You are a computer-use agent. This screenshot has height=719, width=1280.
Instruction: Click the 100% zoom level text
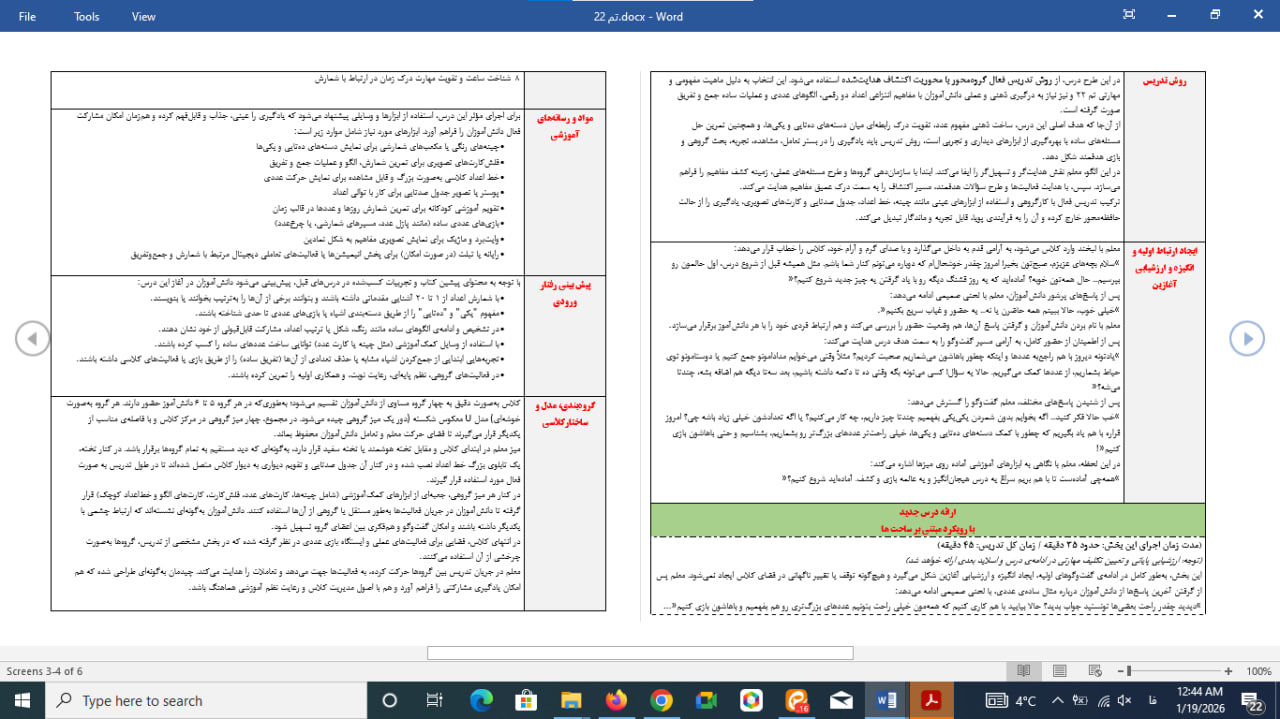click(1258, 671)
